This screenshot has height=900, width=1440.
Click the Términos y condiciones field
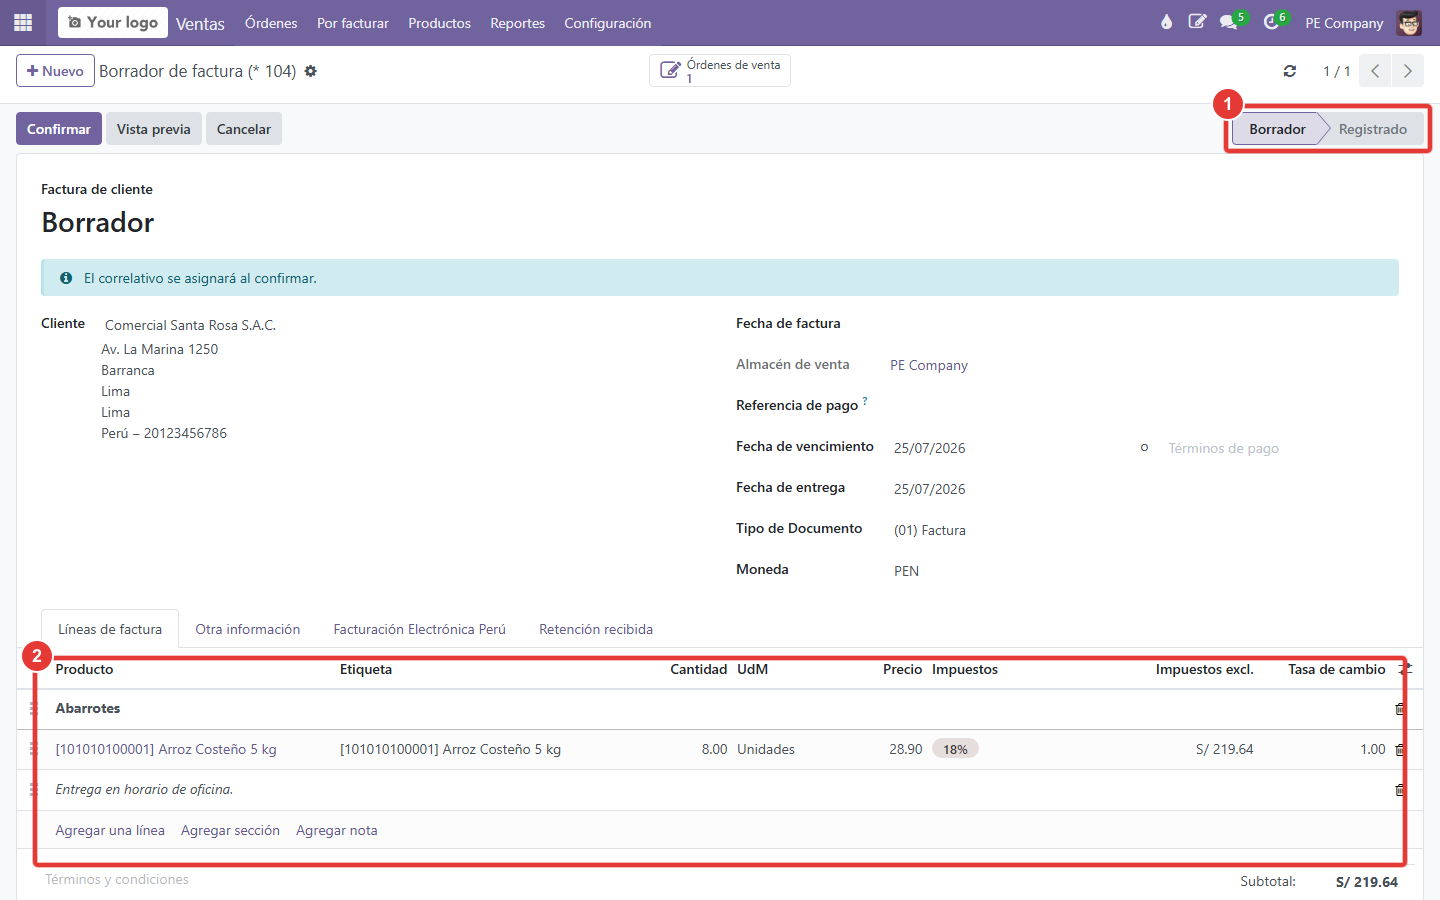(117, 879)
